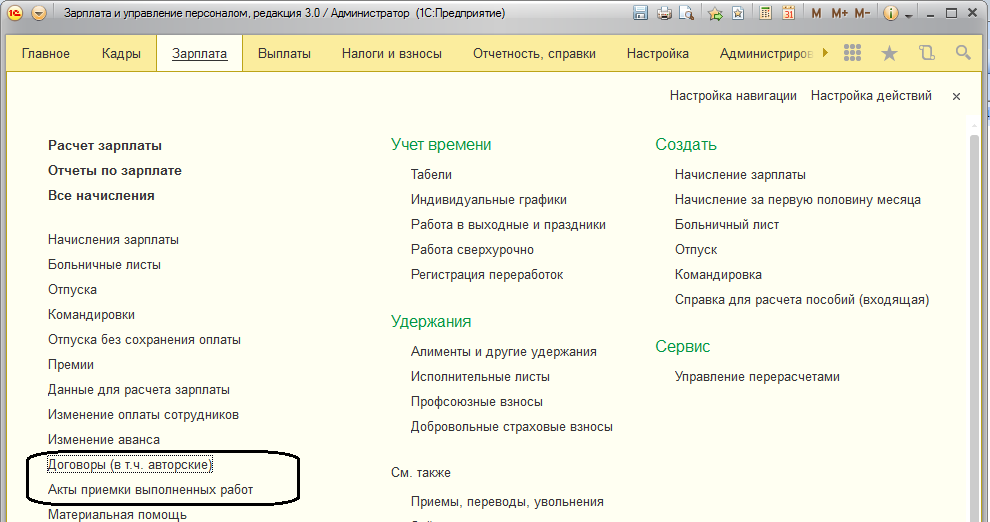Viewport: 990px width, 522px height.
Task: Open Изменение аванса
Action: [104, 440]
